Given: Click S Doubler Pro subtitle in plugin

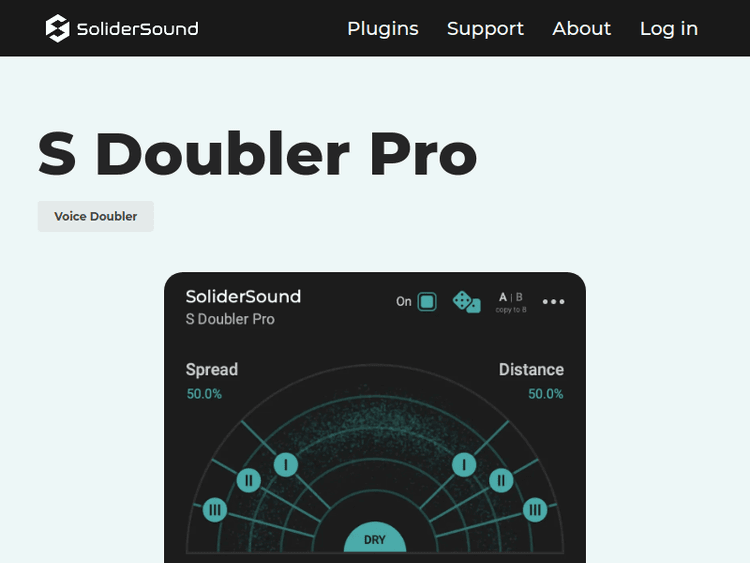Looking at the screenshot, I should pyautogui.click(x=230, y=319).
